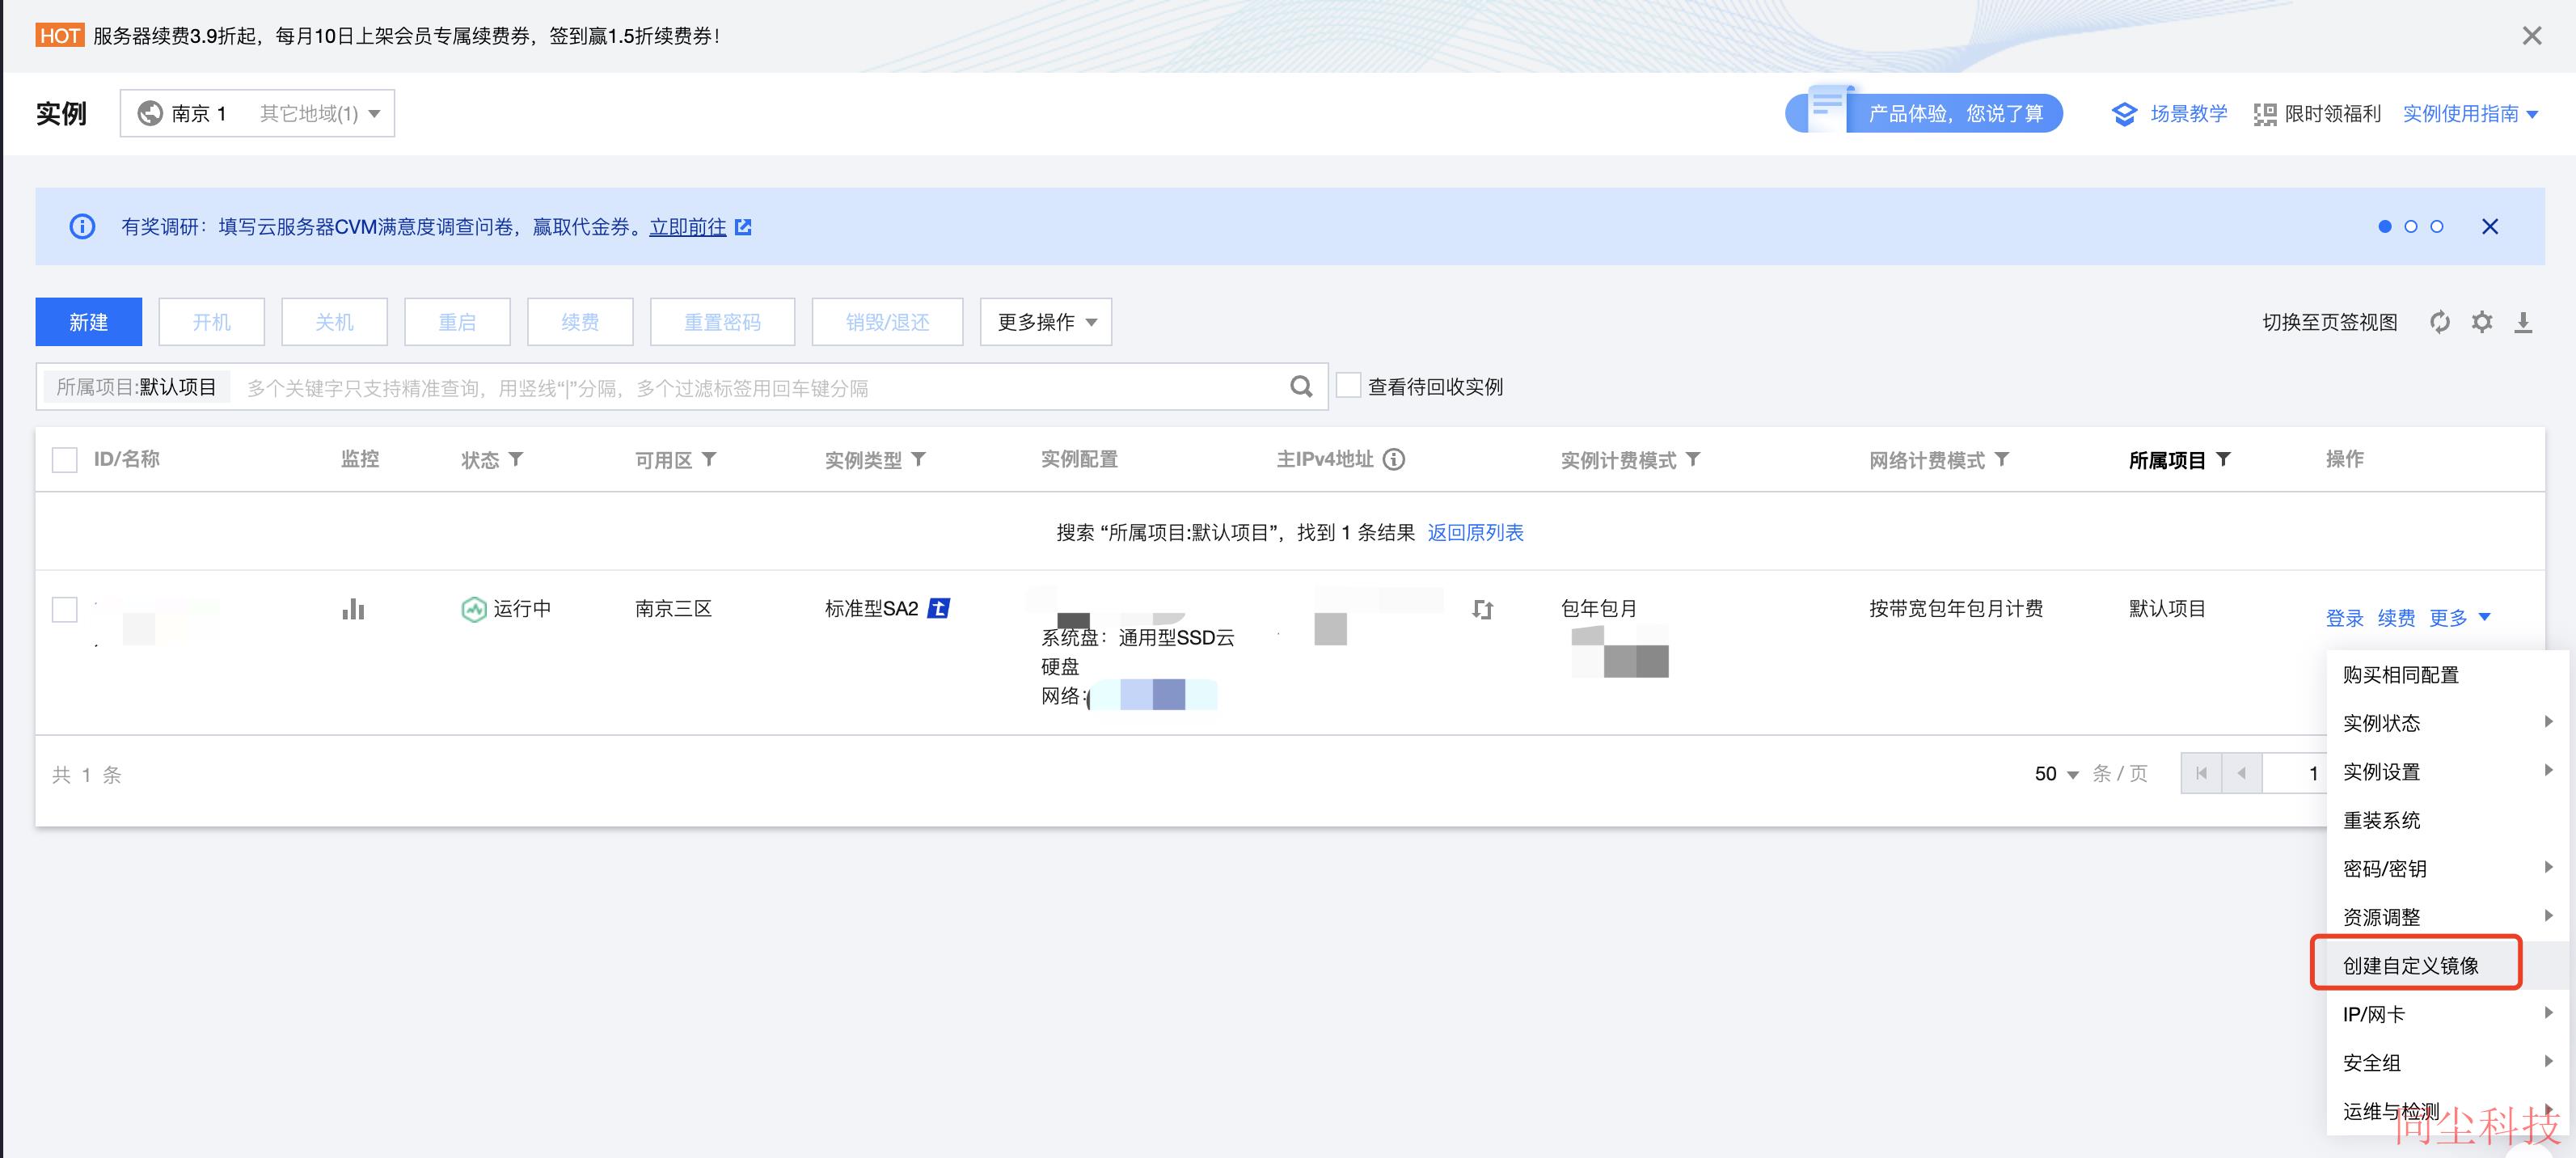Open the column settings gear icon
The width and height of the screenshot is (2576, 1158).
click(2482, 322)
